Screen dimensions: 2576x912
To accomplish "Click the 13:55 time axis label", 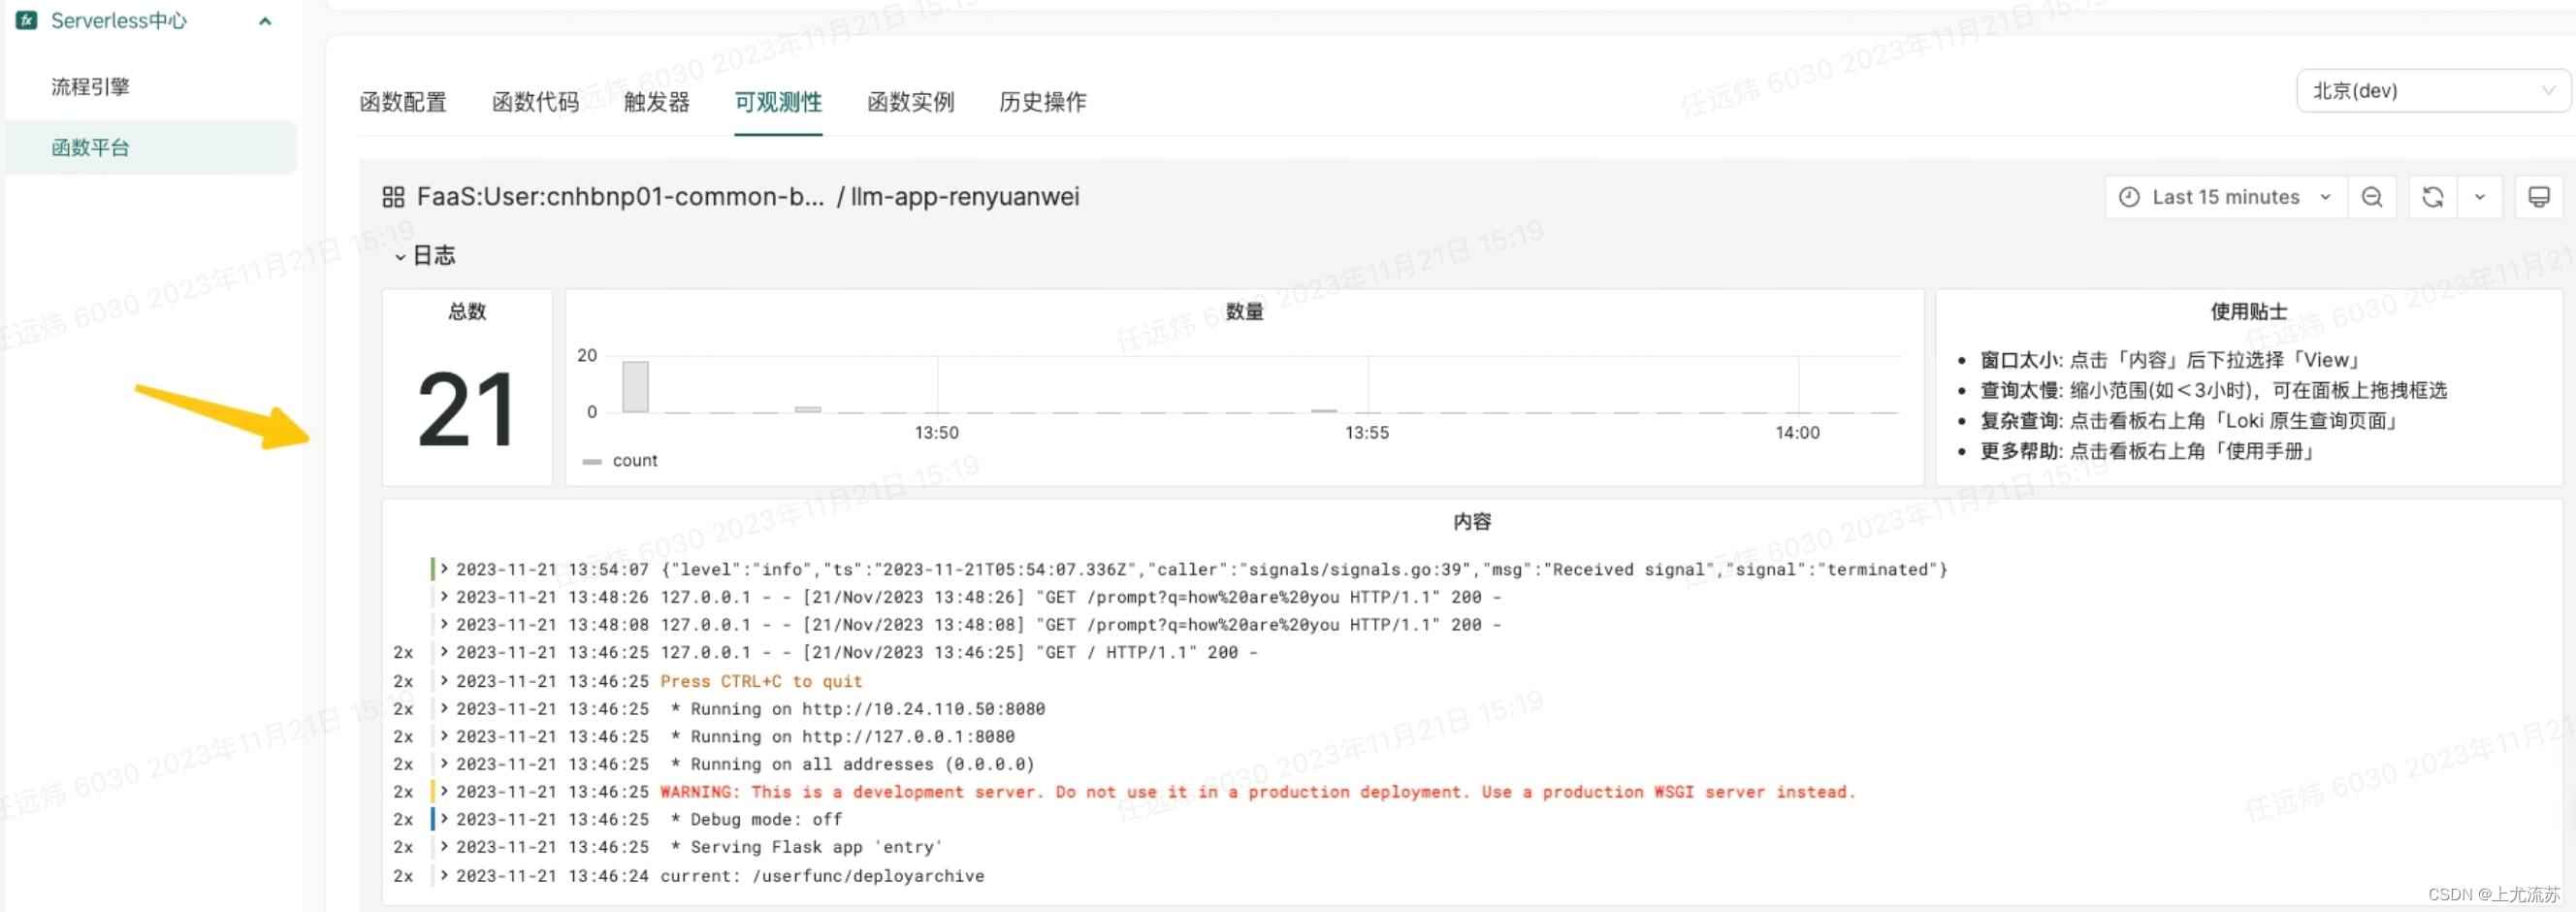I will [1366, 433].
